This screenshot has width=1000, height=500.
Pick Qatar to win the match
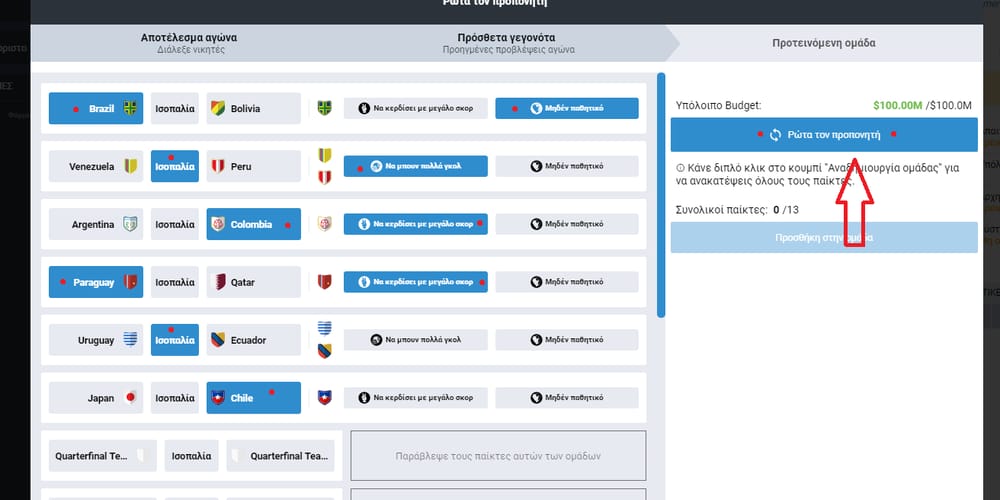click(253, 282)
